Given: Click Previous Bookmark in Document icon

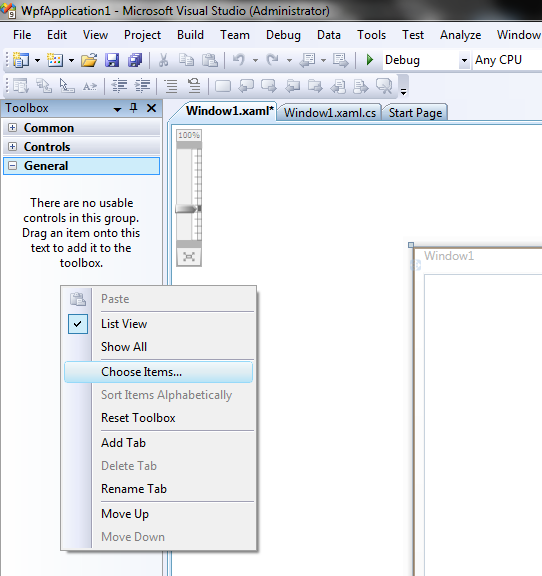Looking at the screenshot, I should pyautogui.click(x=338, y=86).
